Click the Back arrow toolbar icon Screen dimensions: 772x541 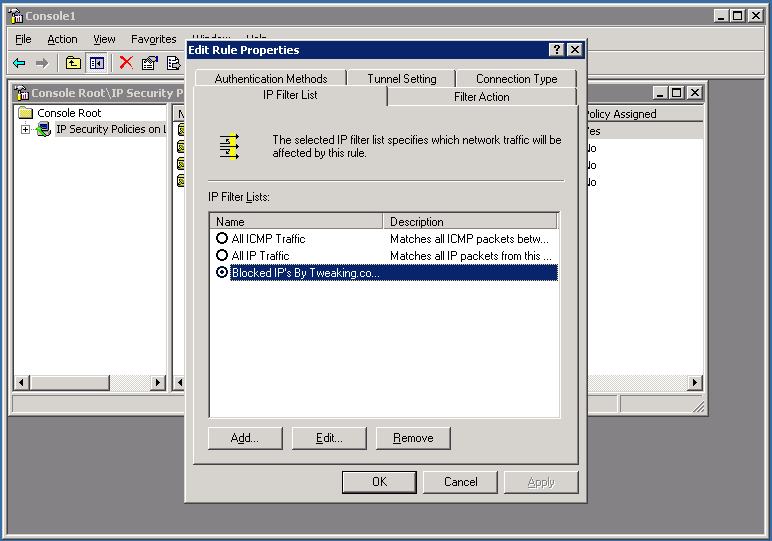(19, 63)
